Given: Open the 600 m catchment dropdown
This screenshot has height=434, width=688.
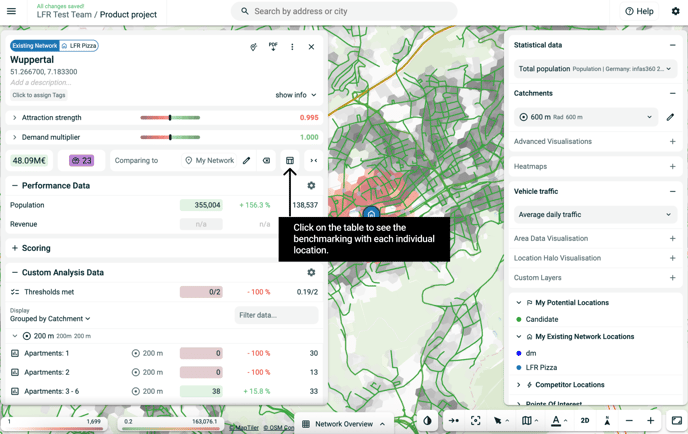Looking at the screenshot, I should pos(586,117).
